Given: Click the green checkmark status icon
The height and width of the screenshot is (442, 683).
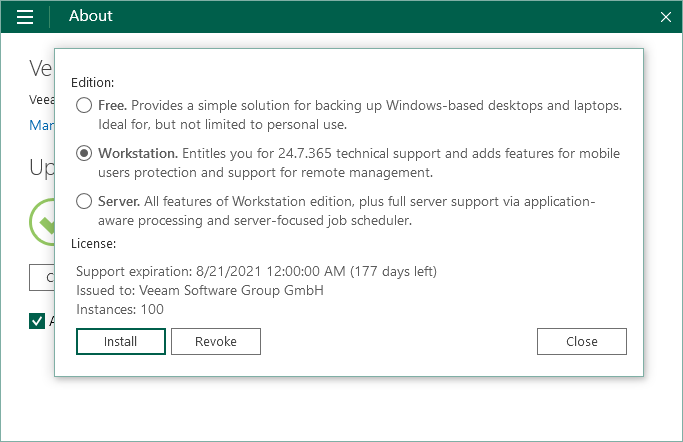Looking at the screenshot, I should click(42, 222).
